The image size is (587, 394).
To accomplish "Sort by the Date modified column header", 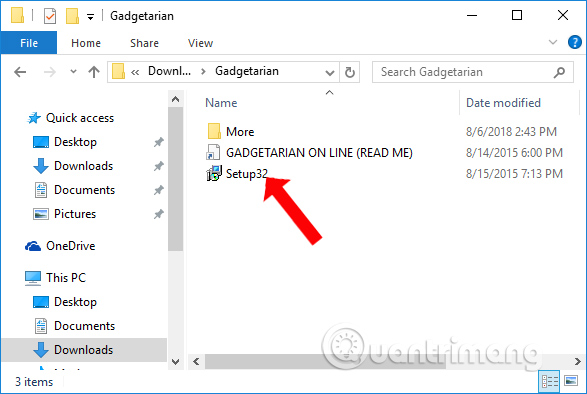I will point(503,103).
